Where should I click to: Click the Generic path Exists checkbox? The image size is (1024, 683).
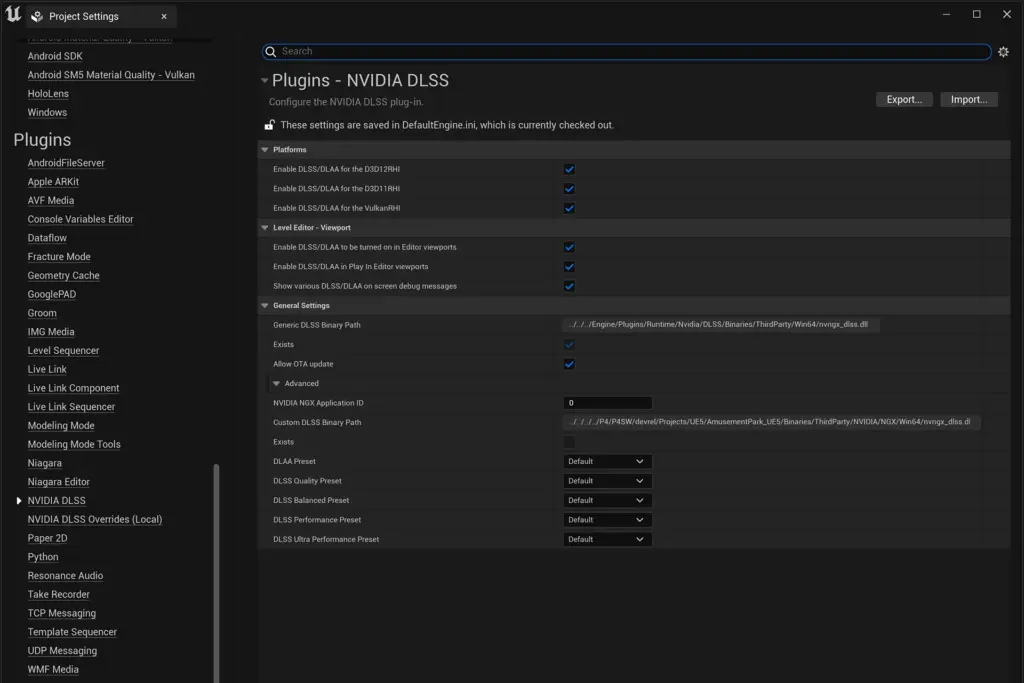[x=569, y=345]
